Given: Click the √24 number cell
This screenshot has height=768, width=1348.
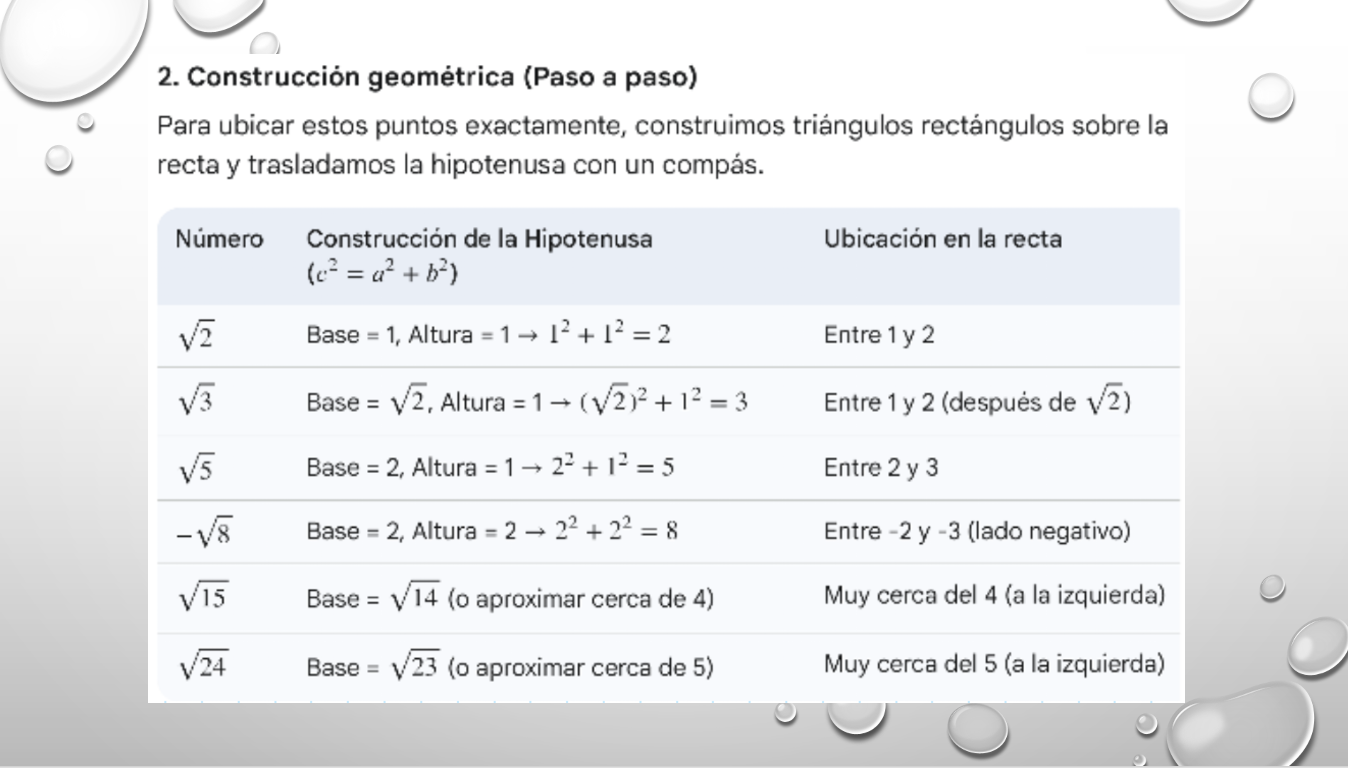Looking at the screenshot, I should (203, 666).
